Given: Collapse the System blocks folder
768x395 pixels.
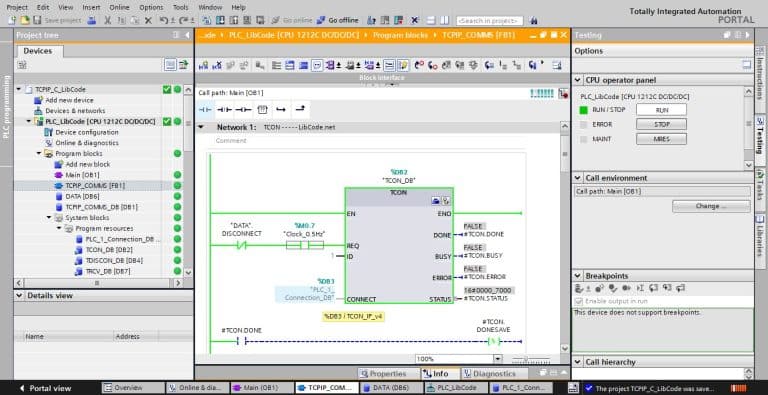Looking at the screenshot, I should click(49, 218).
